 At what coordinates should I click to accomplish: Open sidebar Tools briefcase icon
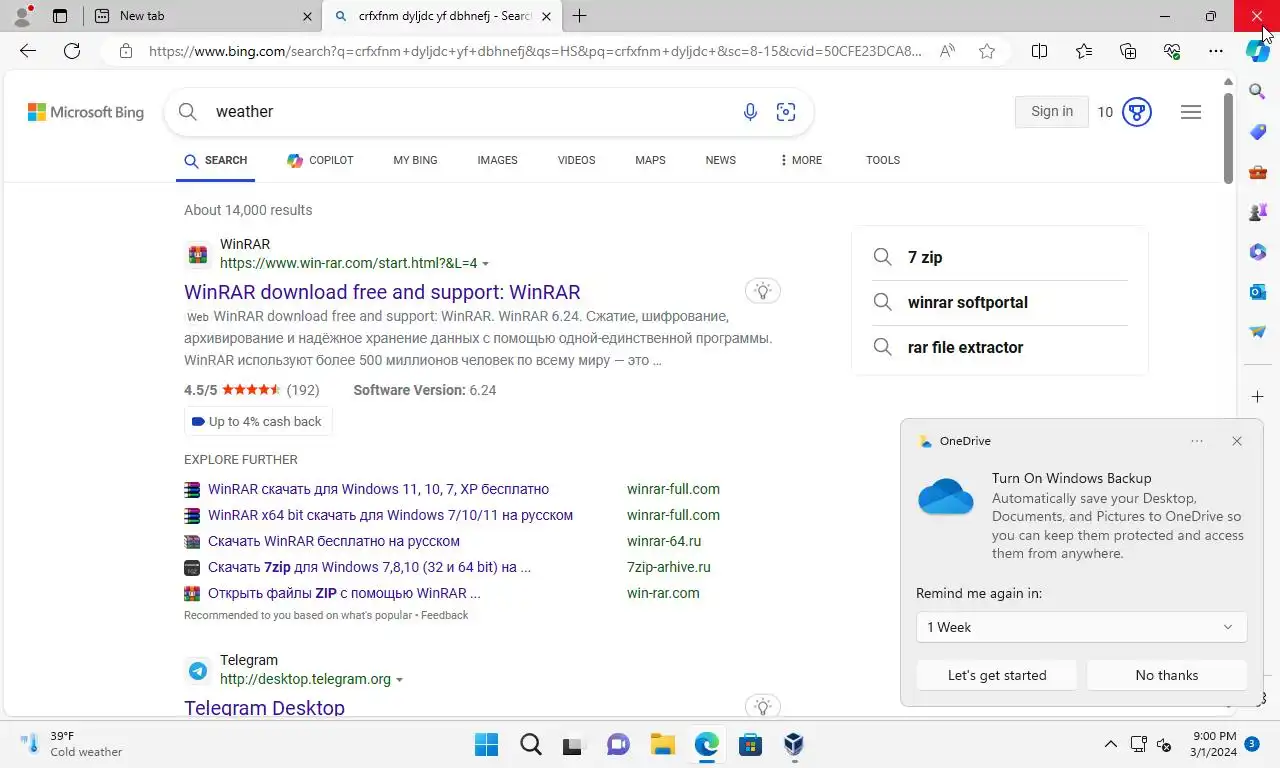[x=1258, y=172]
